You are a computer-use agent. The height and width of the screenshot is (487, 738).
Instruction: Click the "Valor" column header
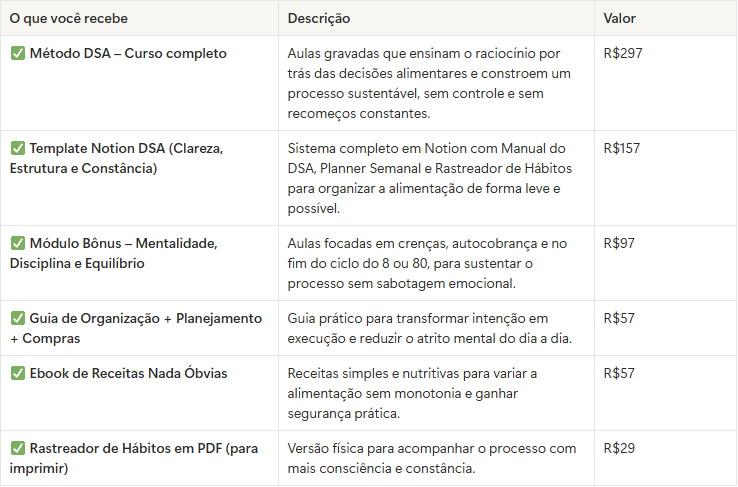pyautogui.click(x=620, y=18)
